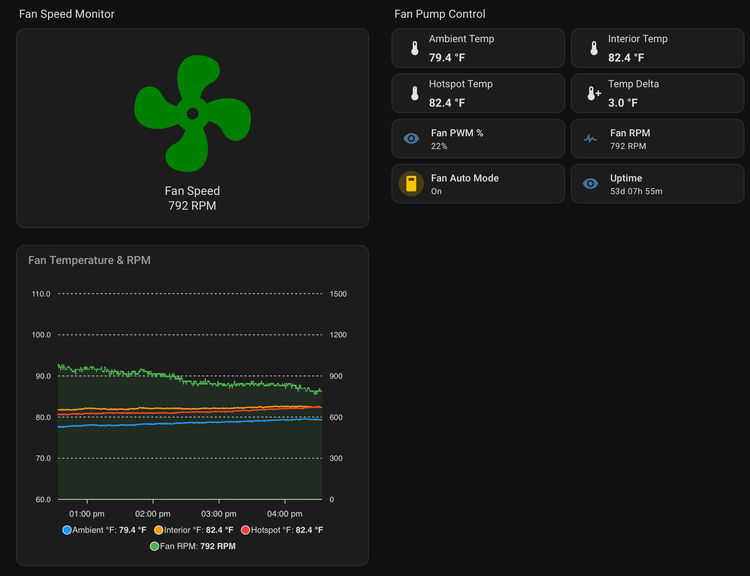Toggle the Fan Auto Mode yellow switch icon
Image resolution: width=750 pixels, height=576 pixels.
(411, 184)
